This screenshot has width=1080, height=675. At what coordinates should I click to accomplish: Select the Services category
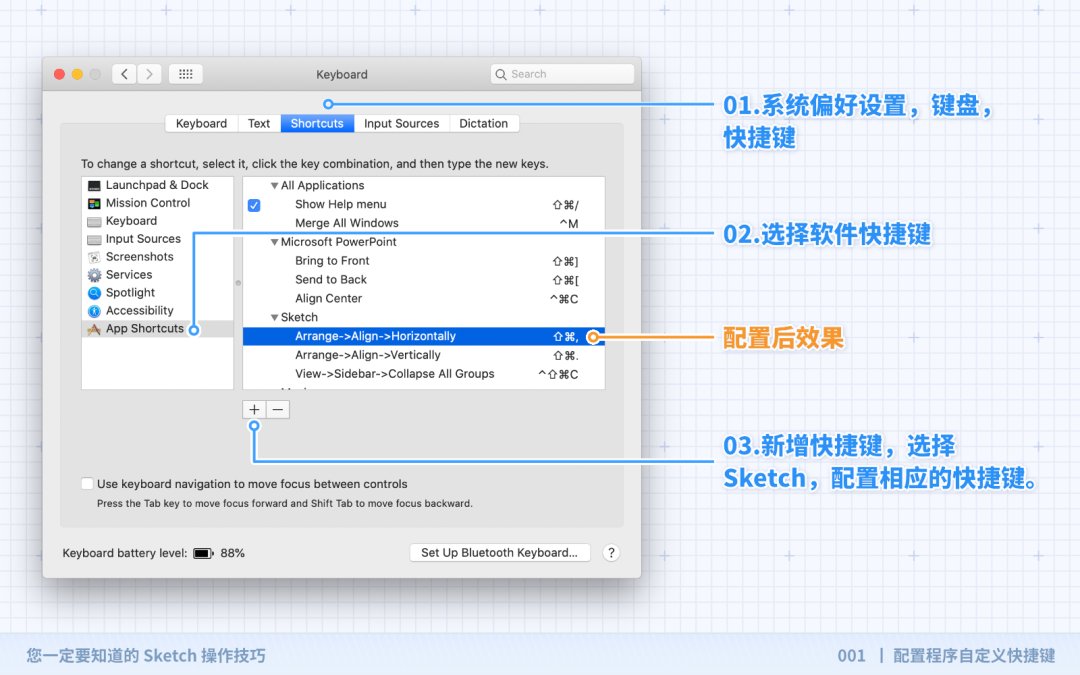(x=158, y=275)
